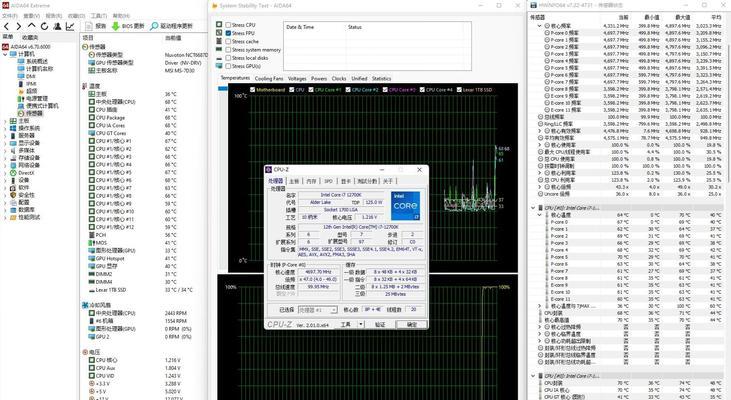Toggle CPU Core #4 graph checkbox
Screen dimensions: 731x400
coord(422,90)
